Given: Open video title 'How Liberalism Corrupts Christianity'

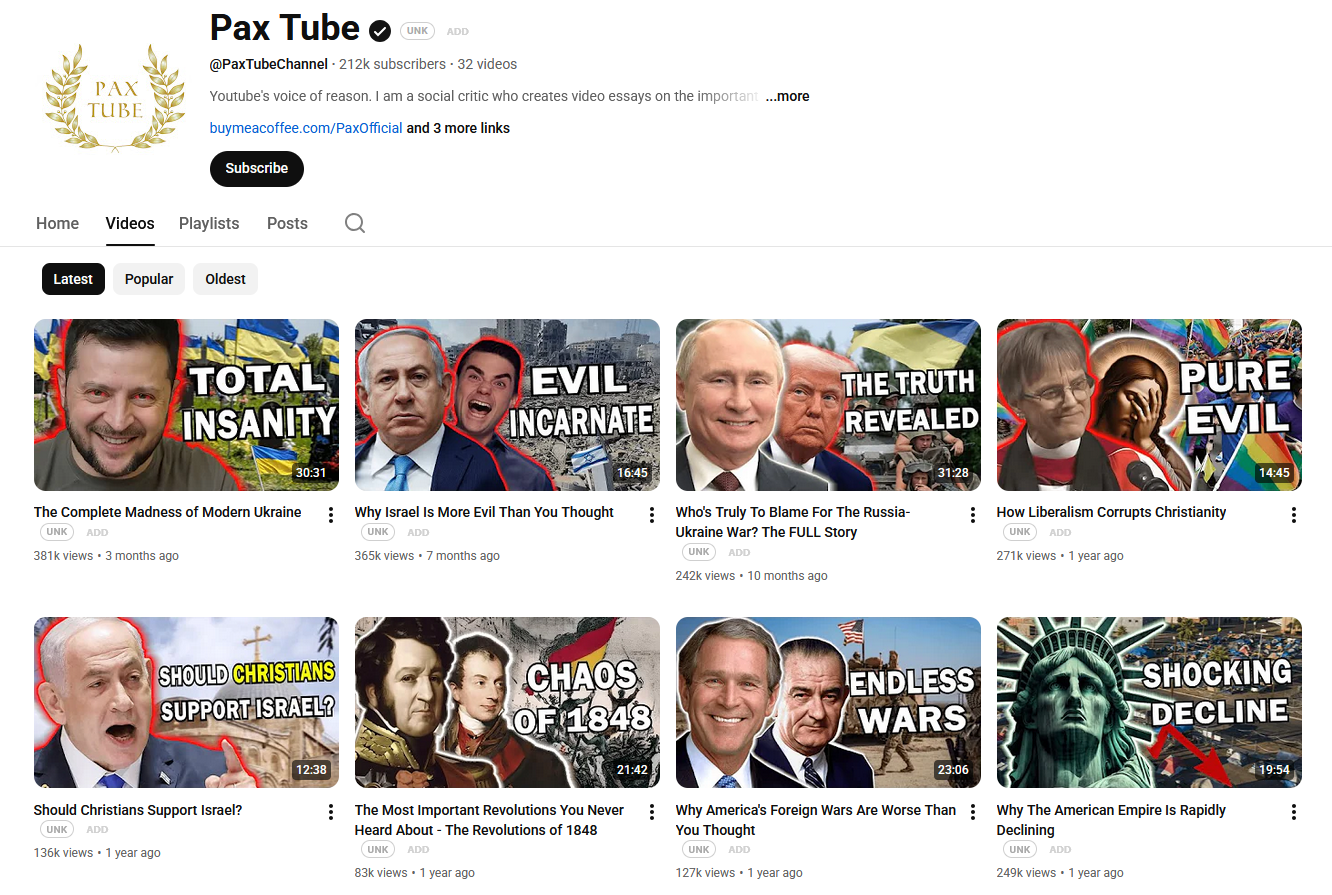Looking at the screenshot, I should 1111,512.
